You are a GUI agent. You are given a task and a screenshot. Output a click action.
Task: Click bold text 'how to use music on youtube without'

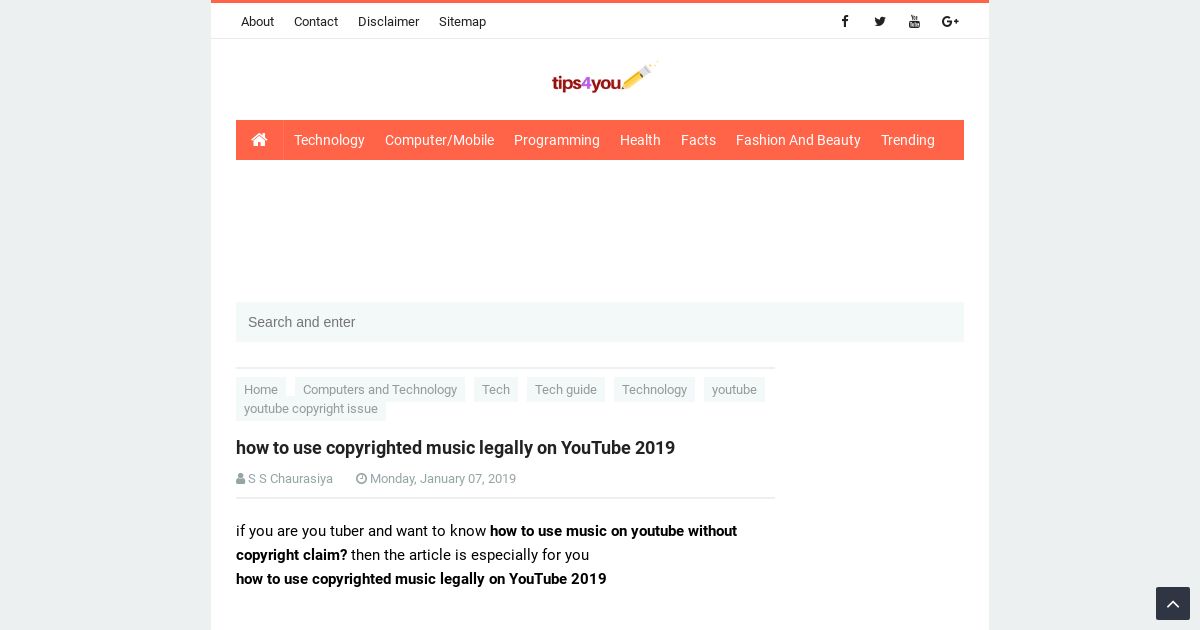613,531
